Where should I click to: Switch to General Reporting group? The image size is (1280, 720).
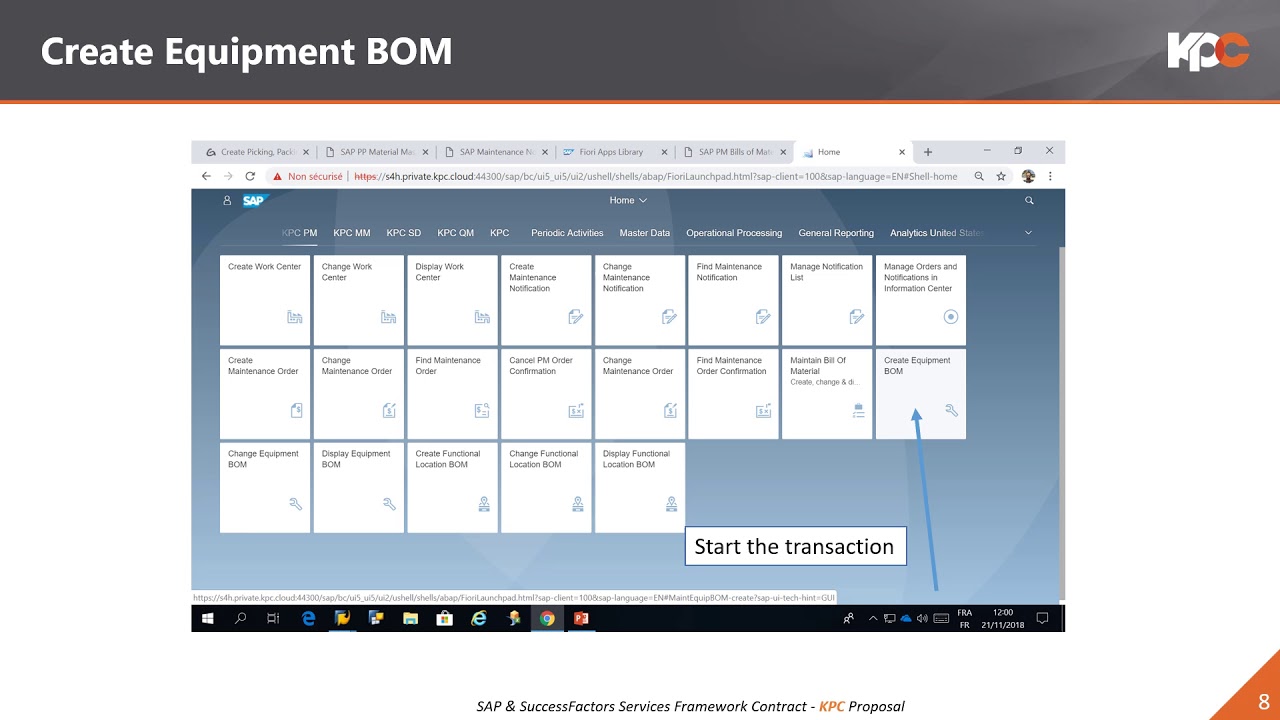pyautogui.click(x=836, y=233)
